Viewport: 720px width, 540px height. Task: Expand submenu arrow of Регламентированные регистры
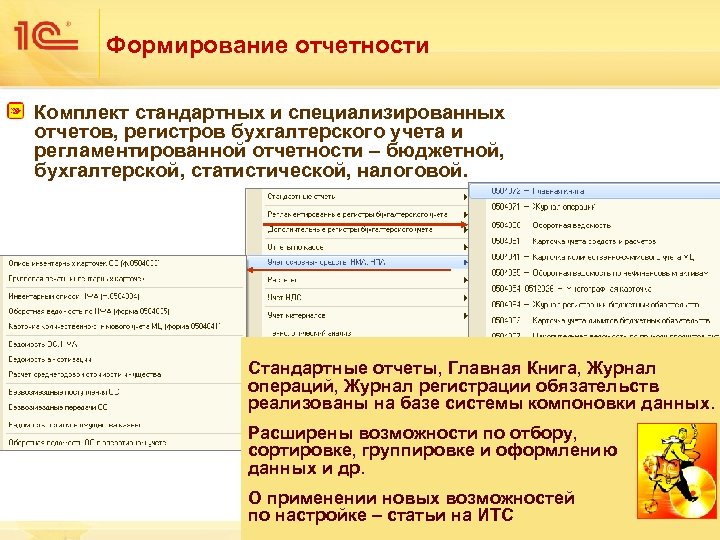(465, 214)
